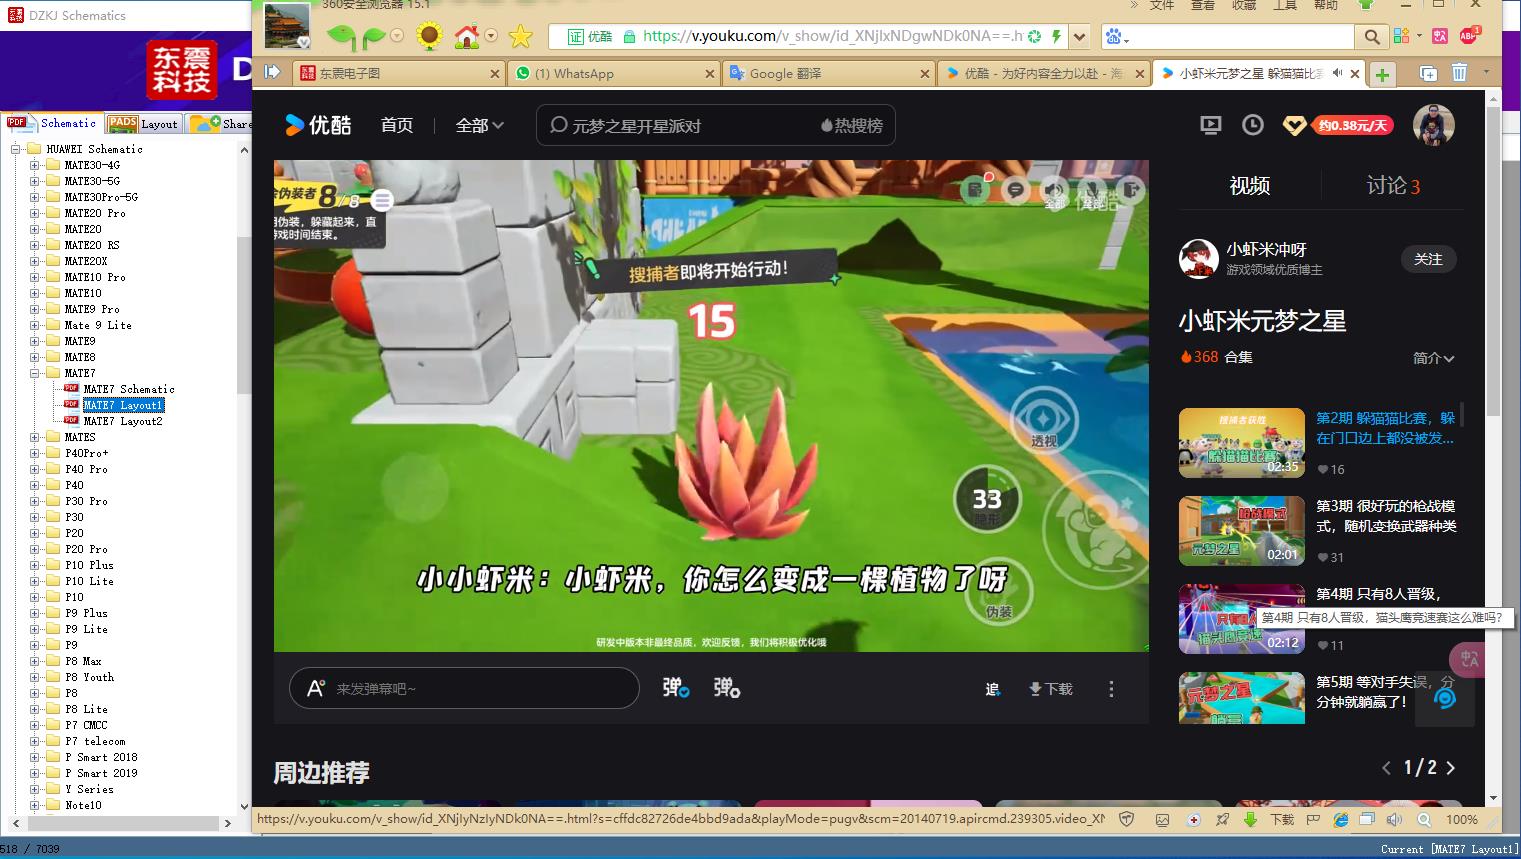The image size is (1521, 859).
Task: Close the 优酷 为好内容全力以赴 tab
Action: coord(1140,74)
